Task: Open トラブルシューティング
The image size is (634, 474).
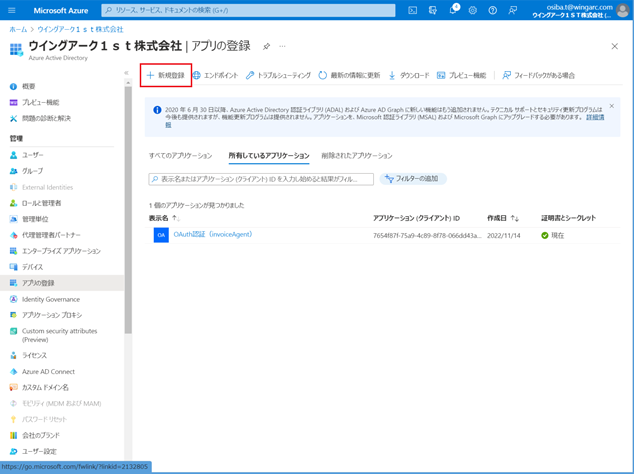Action: pyautogui.click(x=278, y=75)
